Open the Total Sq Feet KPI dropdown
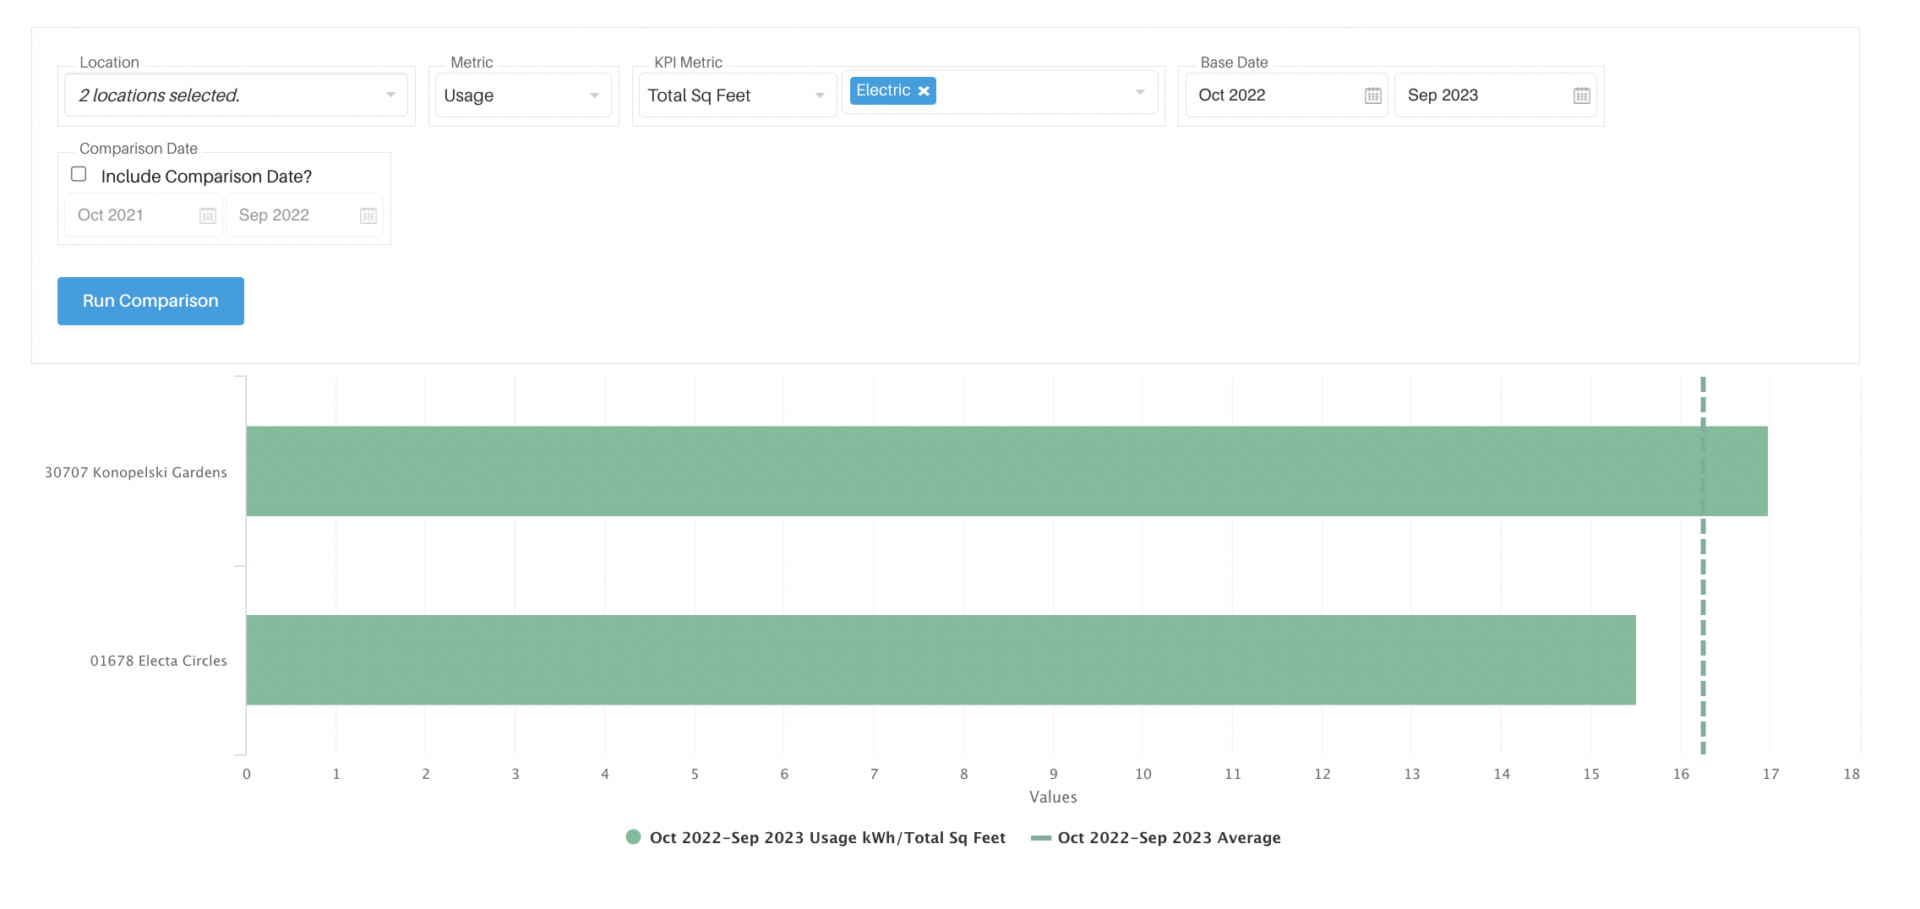 pyautogui.click(x=819, y=96)
